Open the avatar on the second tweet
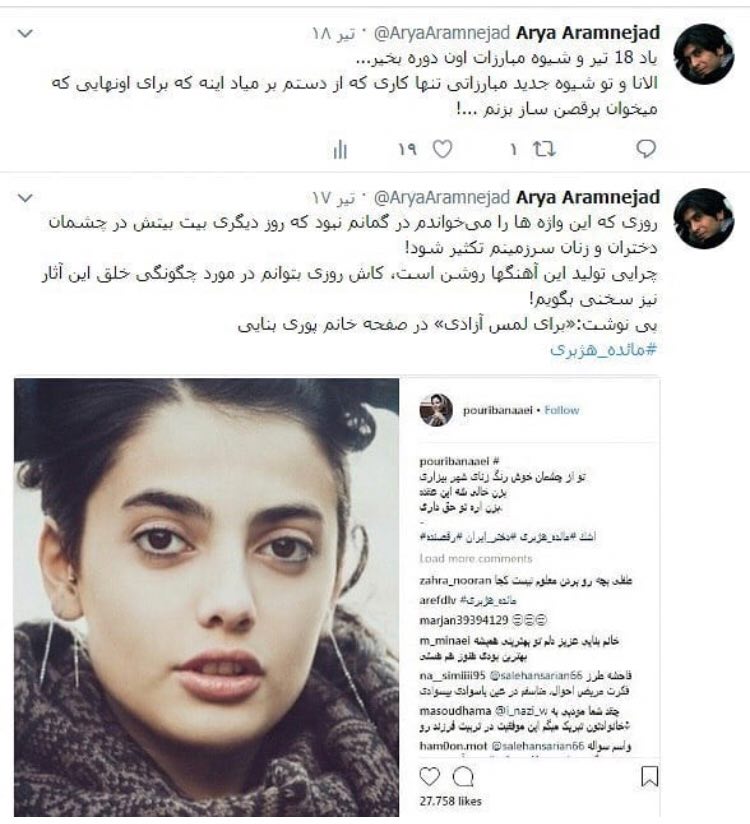 [x=704, y=218]
